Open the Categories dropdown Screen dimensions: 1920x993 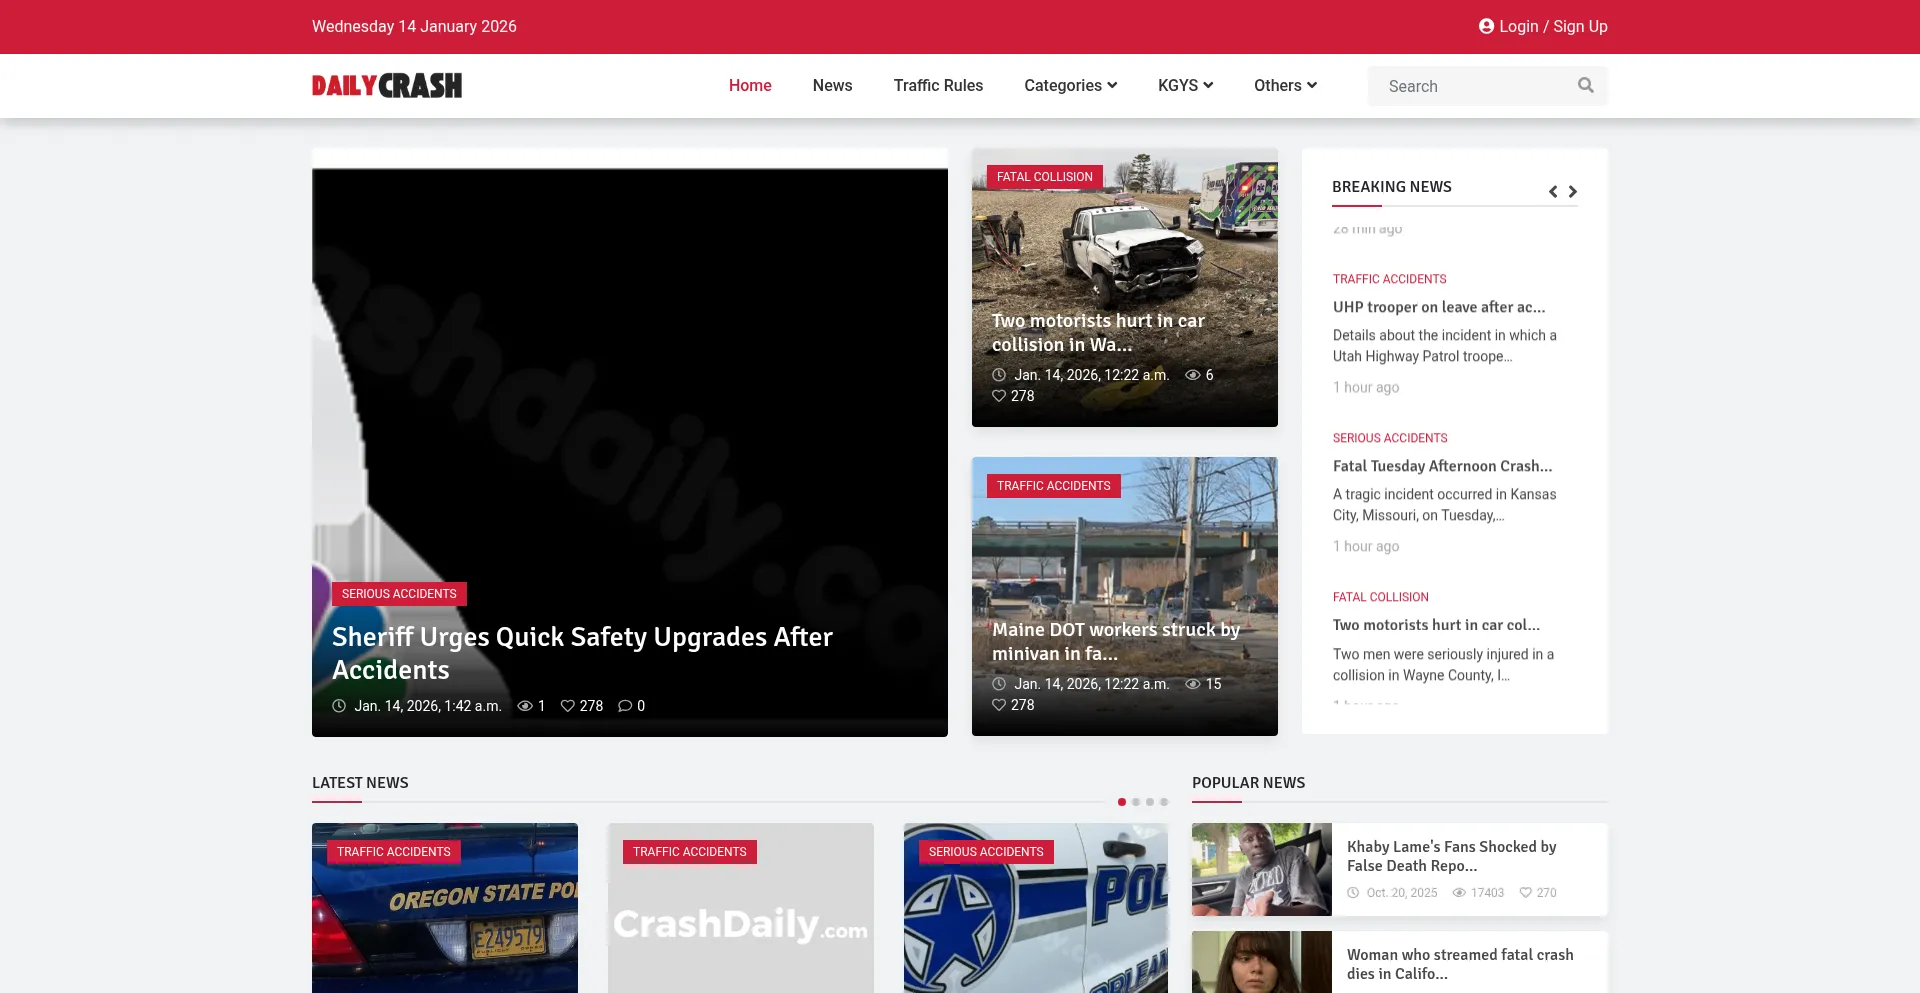click(x=1070, y=86)
